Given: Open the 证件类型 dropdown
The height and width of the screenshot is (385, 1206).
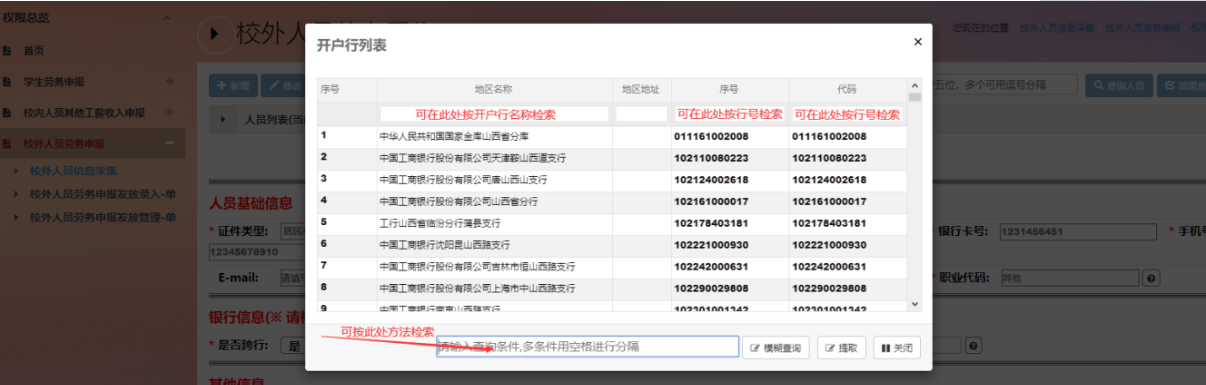Looking at the screenshot, I should tap(294, 231).
